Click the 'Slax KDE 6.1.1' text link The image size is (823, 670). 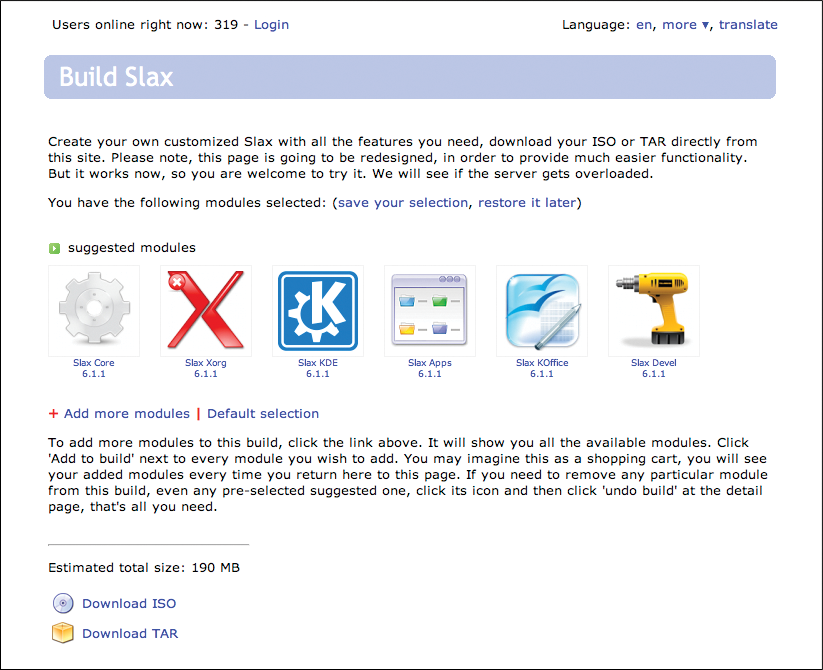(x=318, y=368)
